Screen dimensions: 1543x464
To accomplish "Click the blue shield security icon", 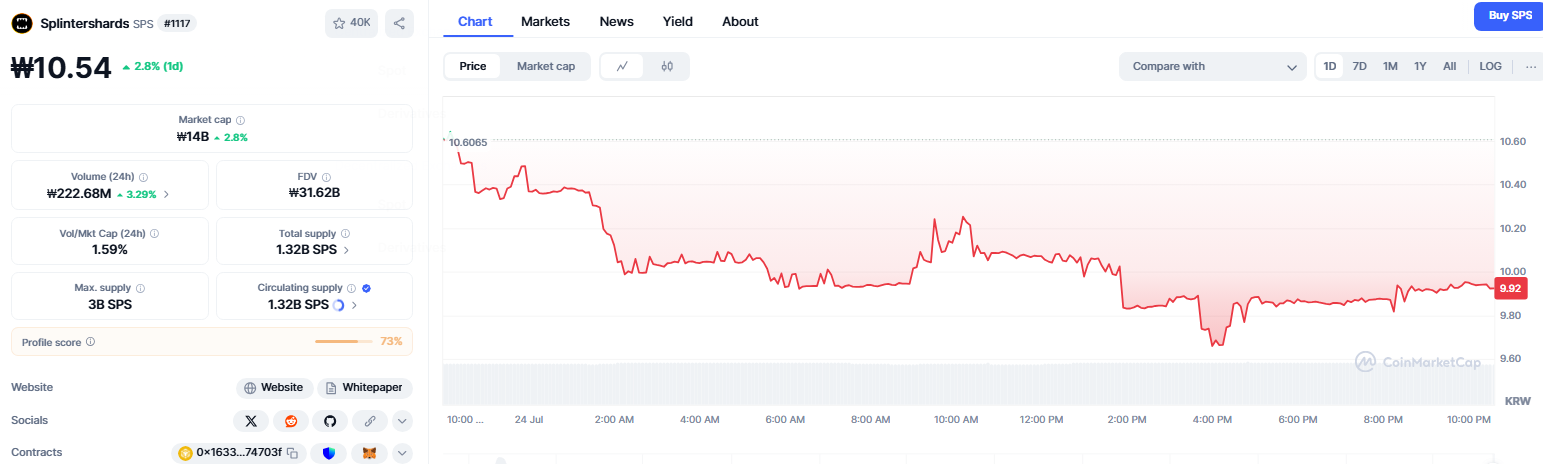I will [x=329, y=454].
